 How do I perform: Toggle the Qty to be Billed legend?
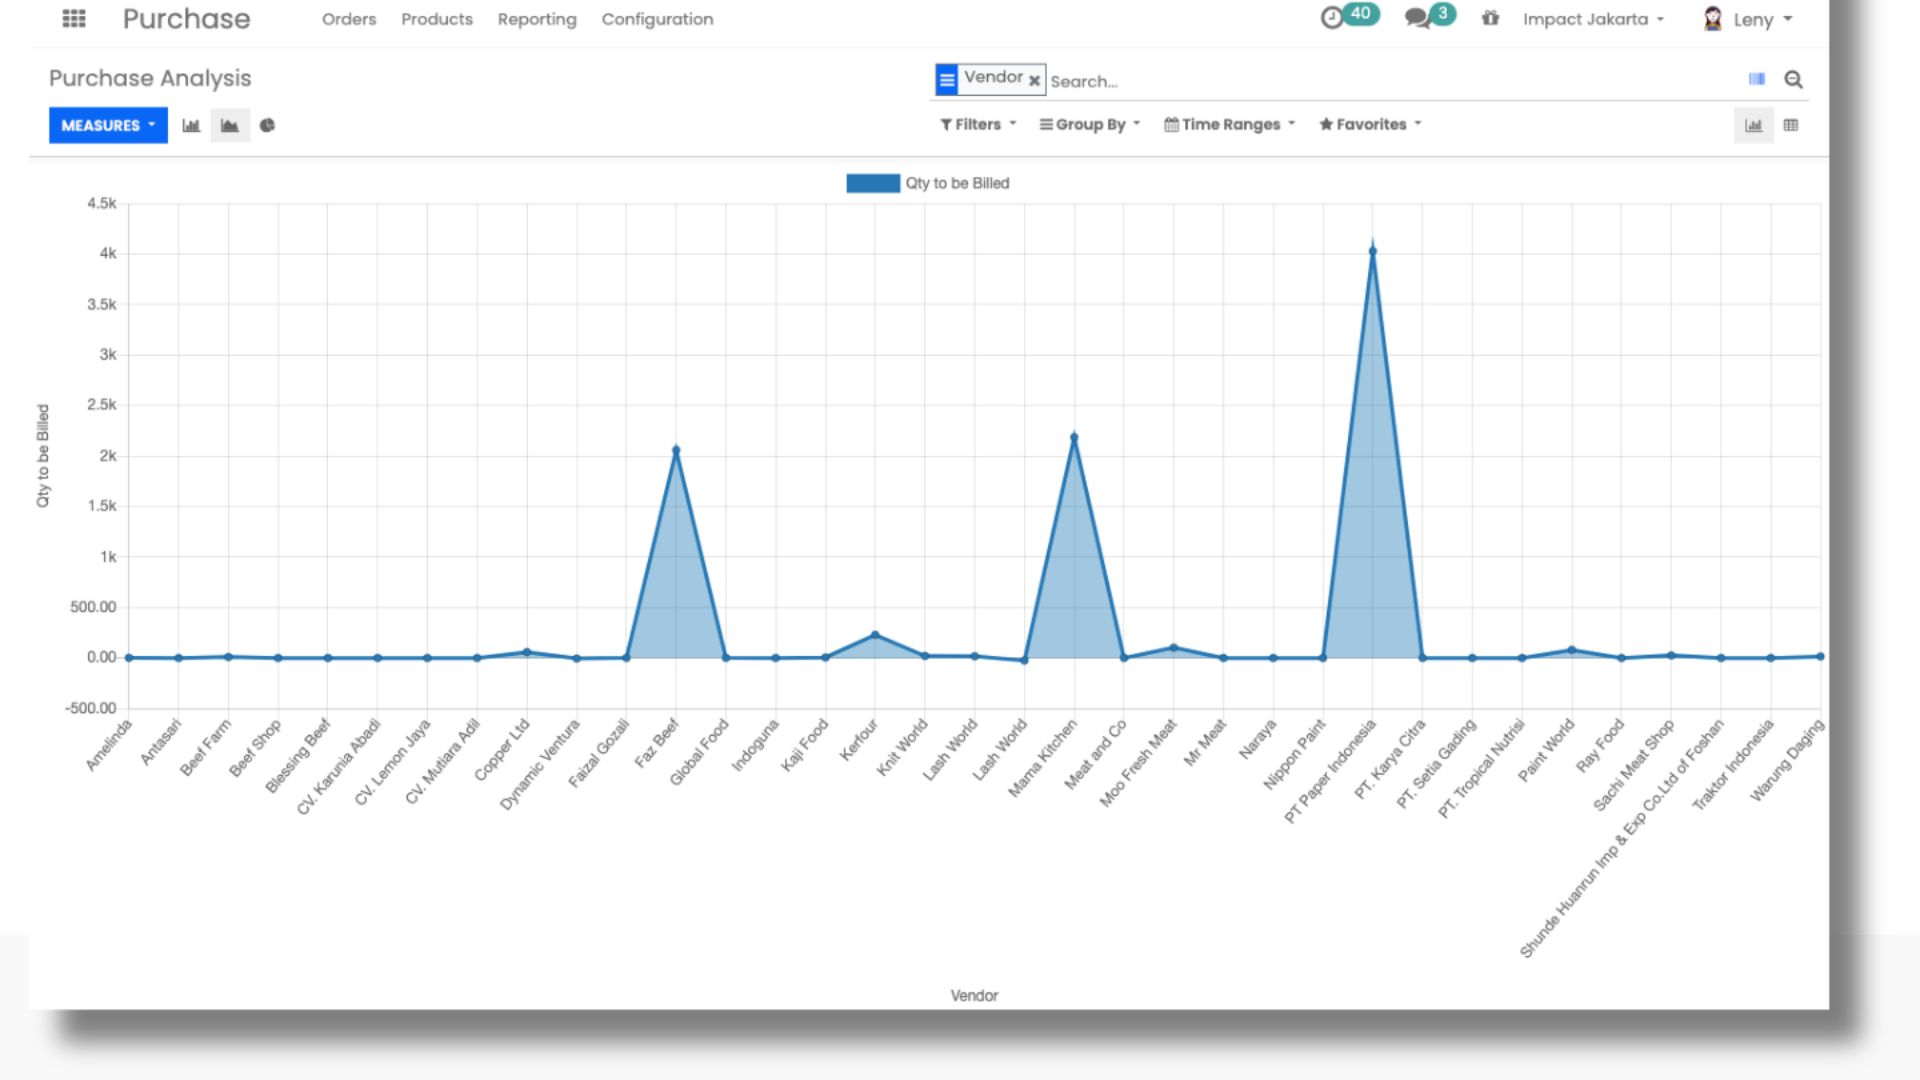tap(928, 183)
